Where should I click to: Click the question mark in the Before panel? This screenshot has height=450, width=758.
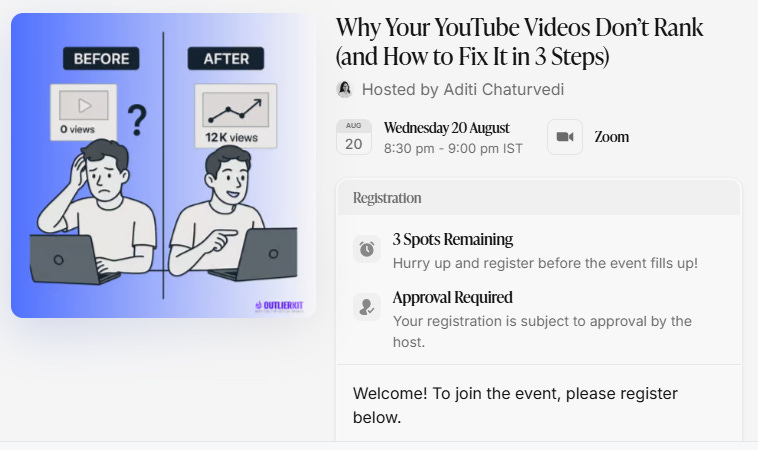(137, 120)
